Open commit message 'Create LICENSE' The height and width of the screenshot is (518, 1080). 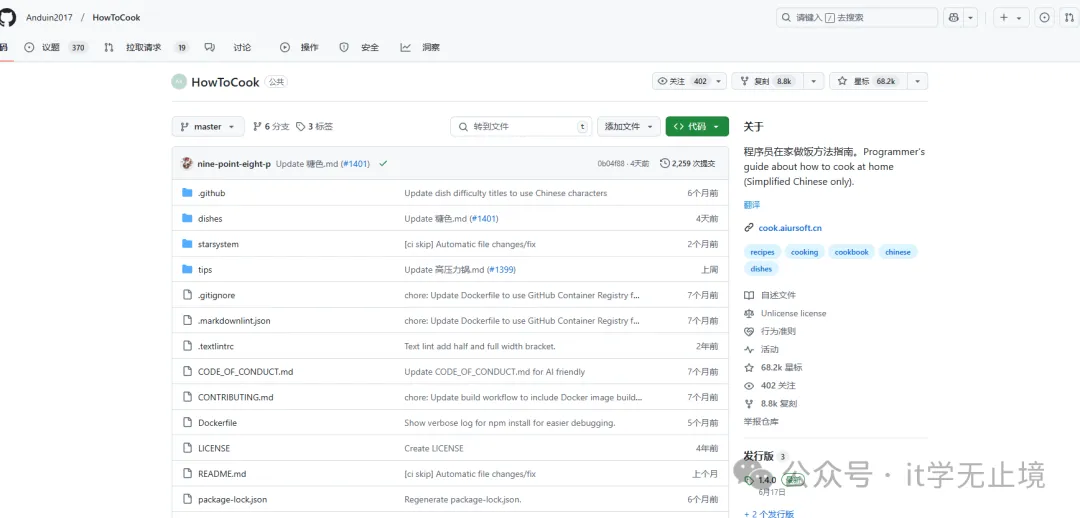434,448
